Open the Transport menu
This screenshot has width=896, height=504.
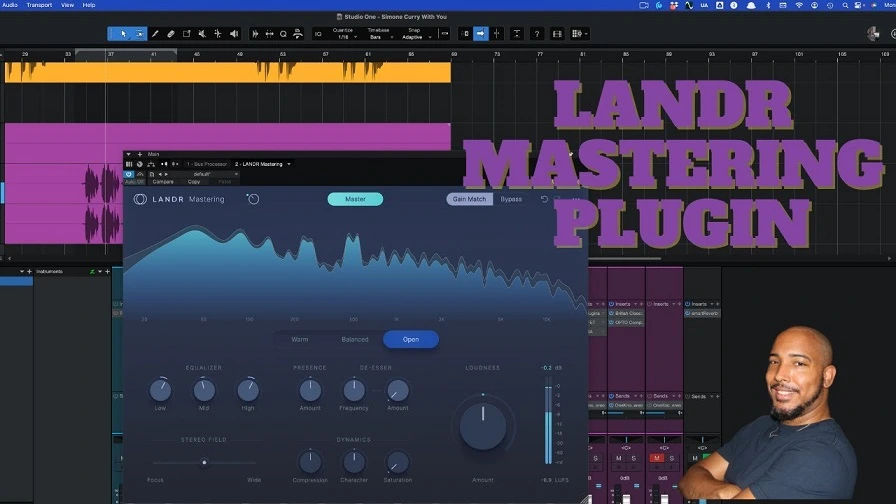click(39, 5)
